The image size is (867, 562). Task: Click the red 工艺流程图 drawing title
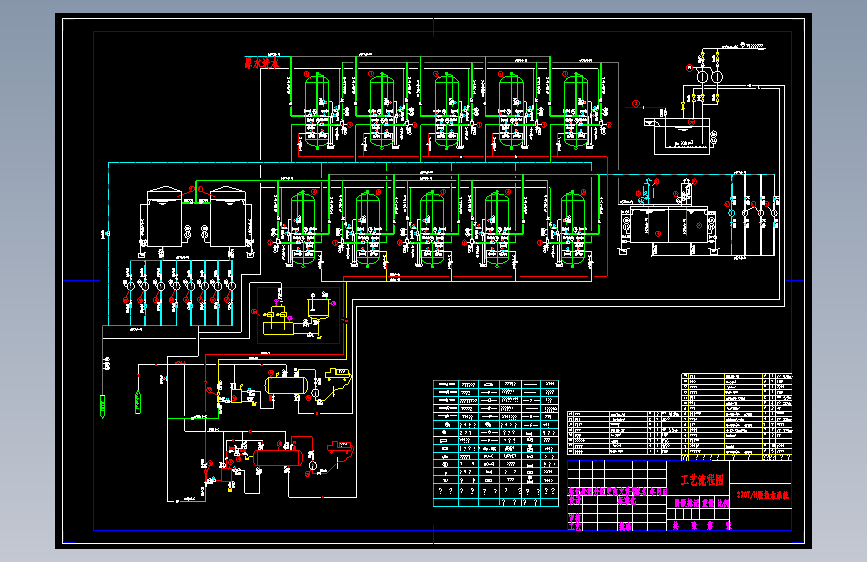[x=701, y=480]
